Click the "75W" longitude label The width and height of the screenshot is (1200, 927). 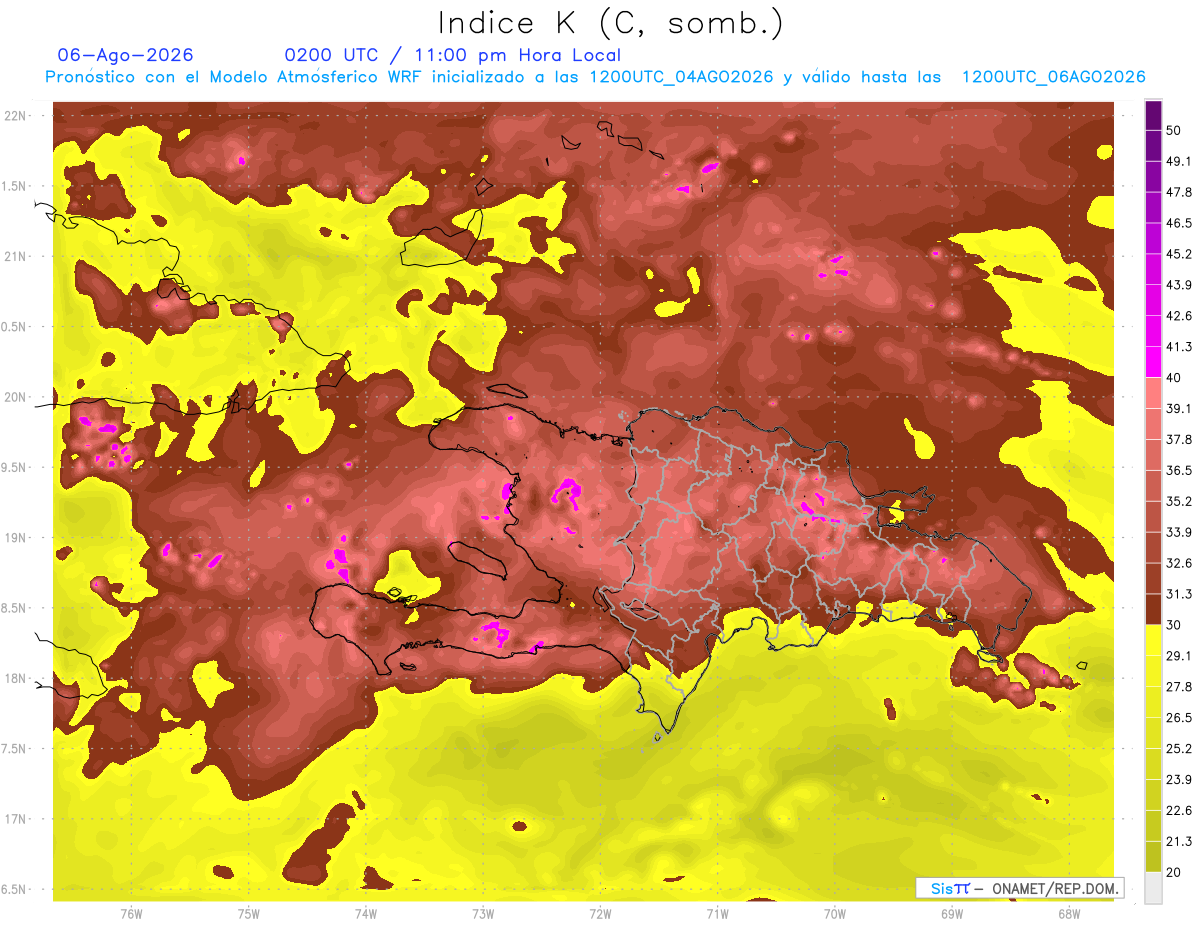249,914
